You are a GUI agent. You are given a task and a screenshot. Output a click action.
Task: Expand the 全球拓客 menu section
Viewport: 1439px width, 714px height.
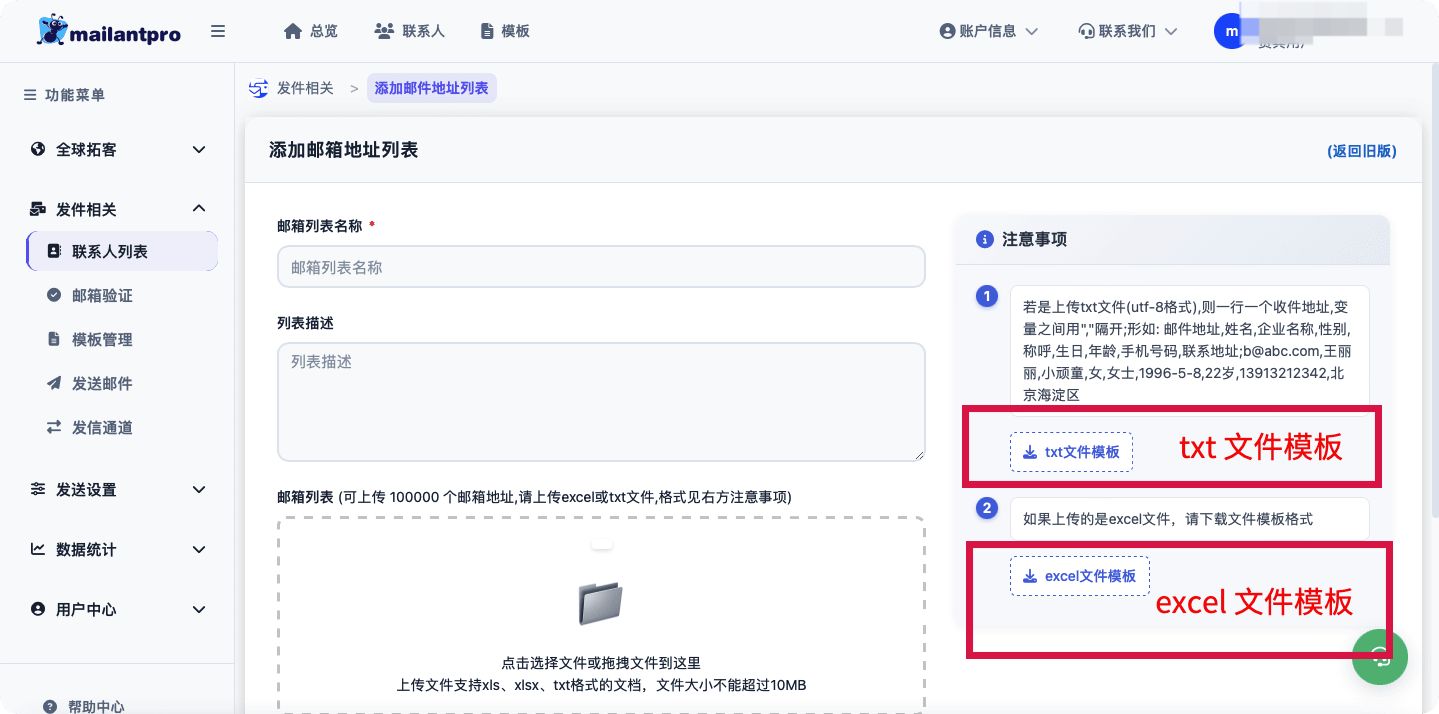click(x=118, y=150)
